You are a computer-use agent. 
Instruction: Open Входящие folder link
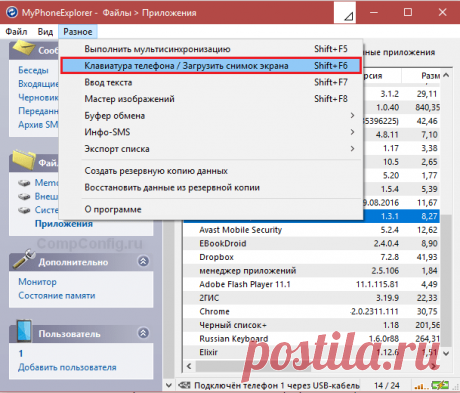coord(38,84)
